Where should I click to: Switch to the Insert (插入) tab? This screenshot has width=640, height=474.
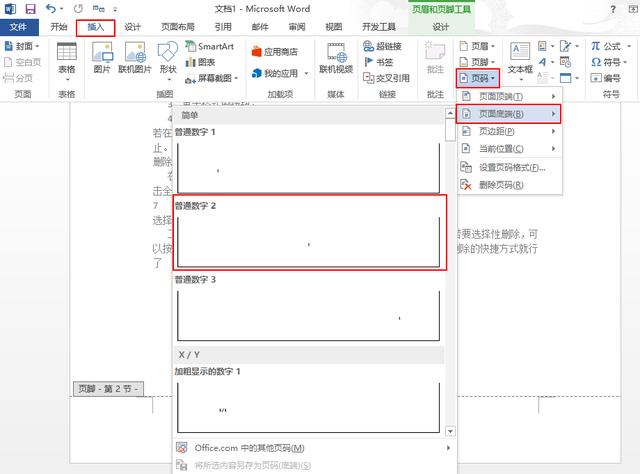click(96, 27)
